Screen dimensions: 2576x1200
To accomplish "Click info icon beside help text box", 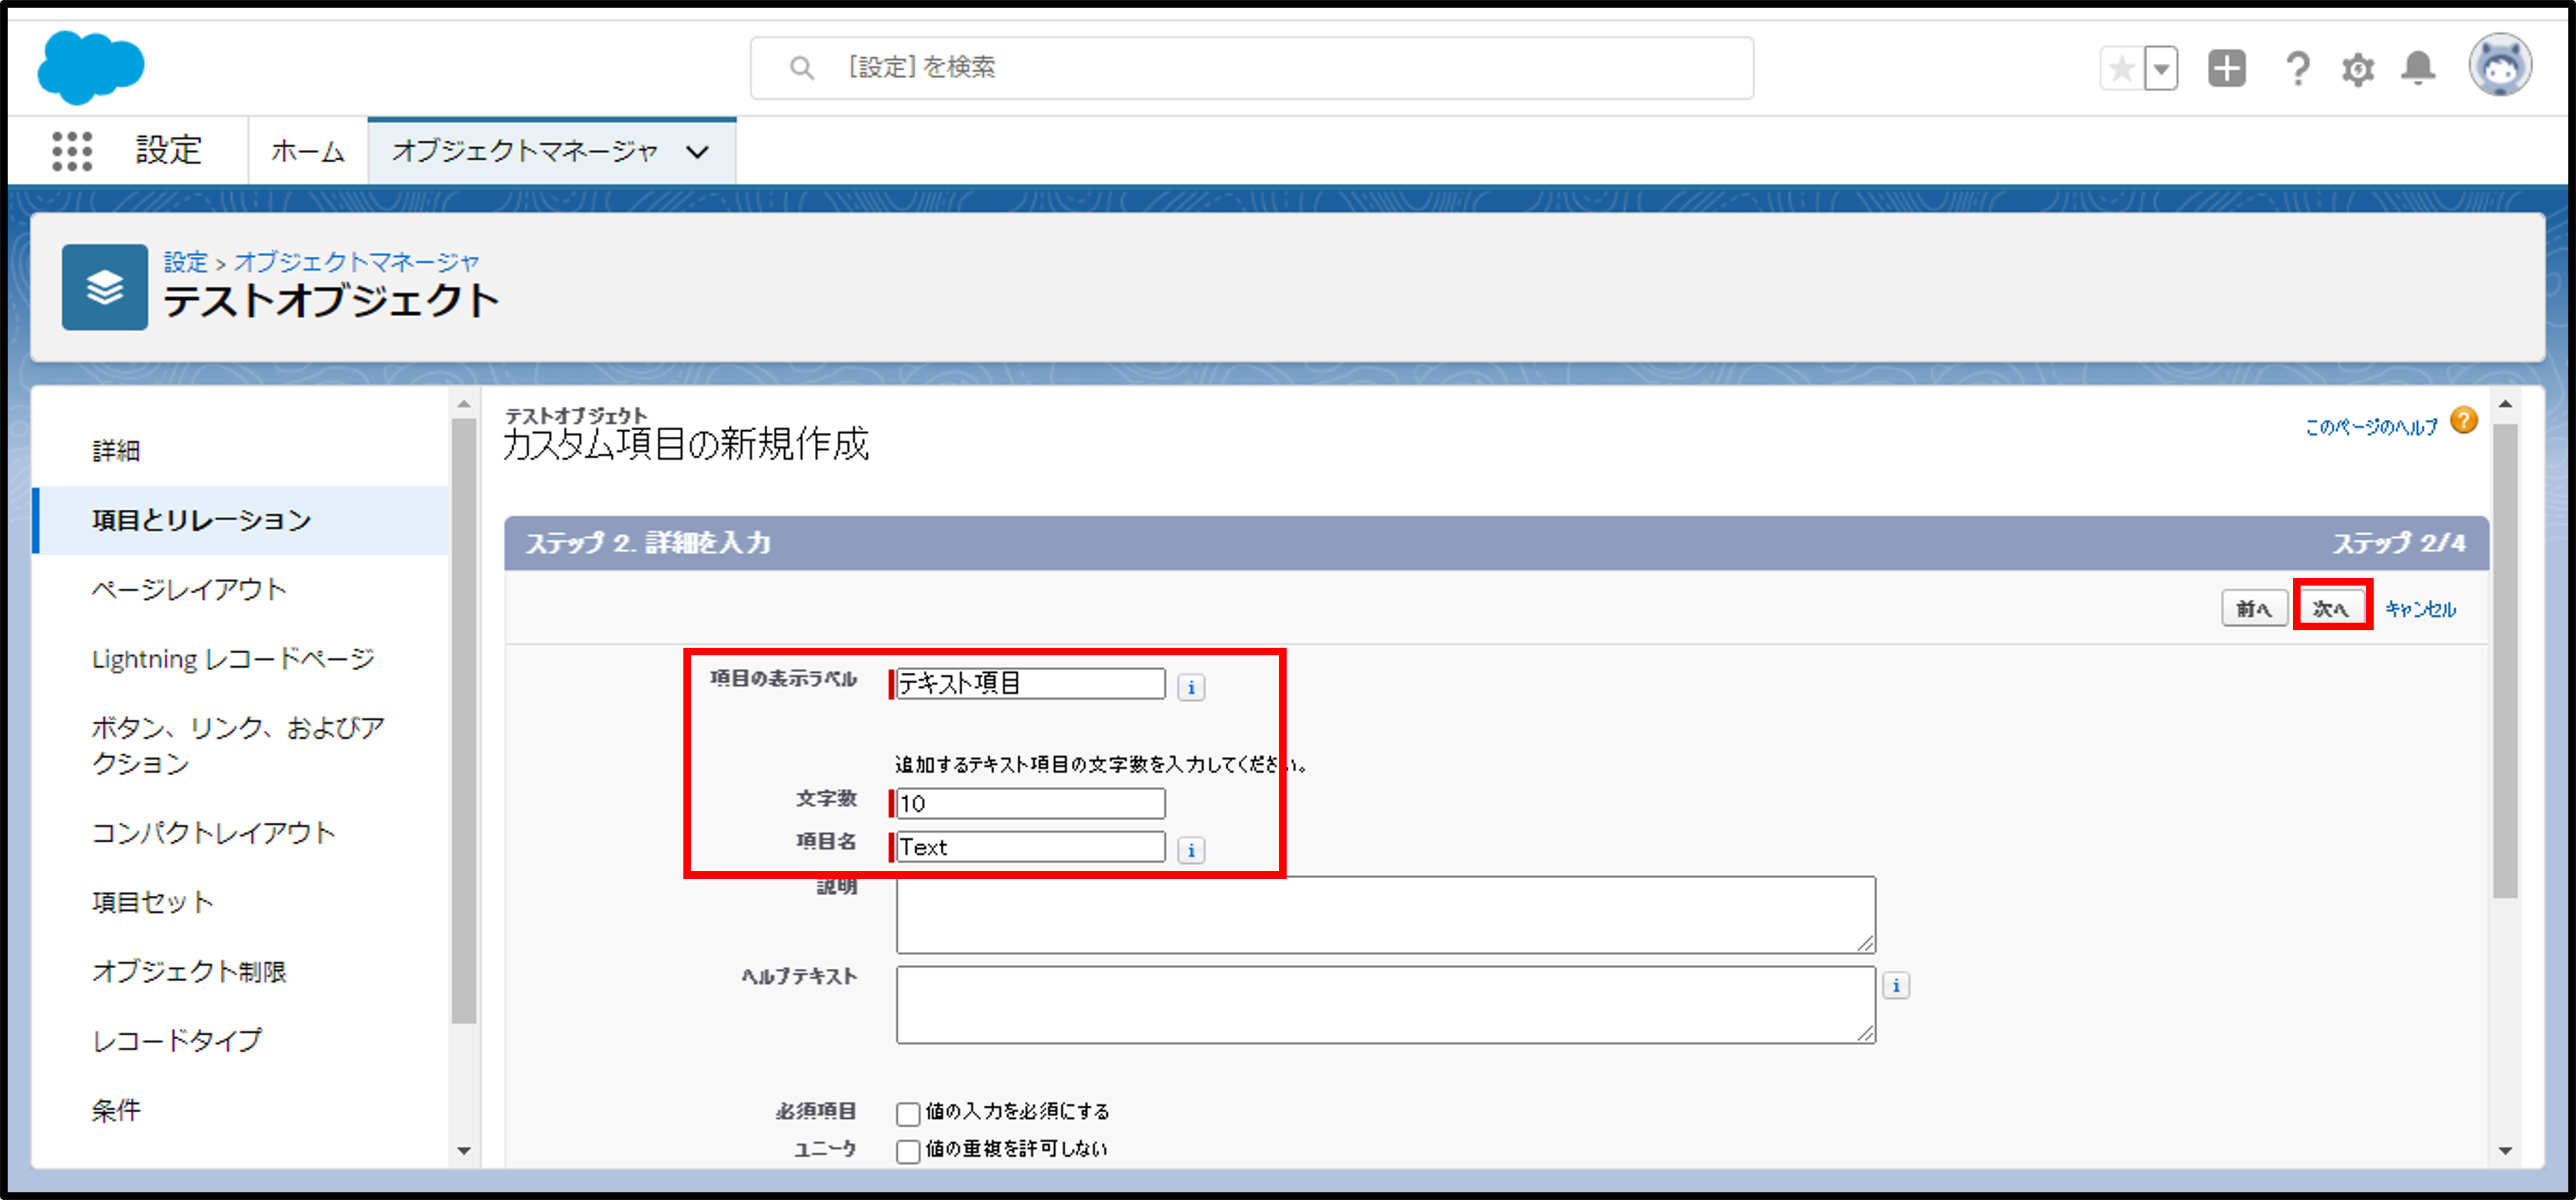I will 1895,985.
